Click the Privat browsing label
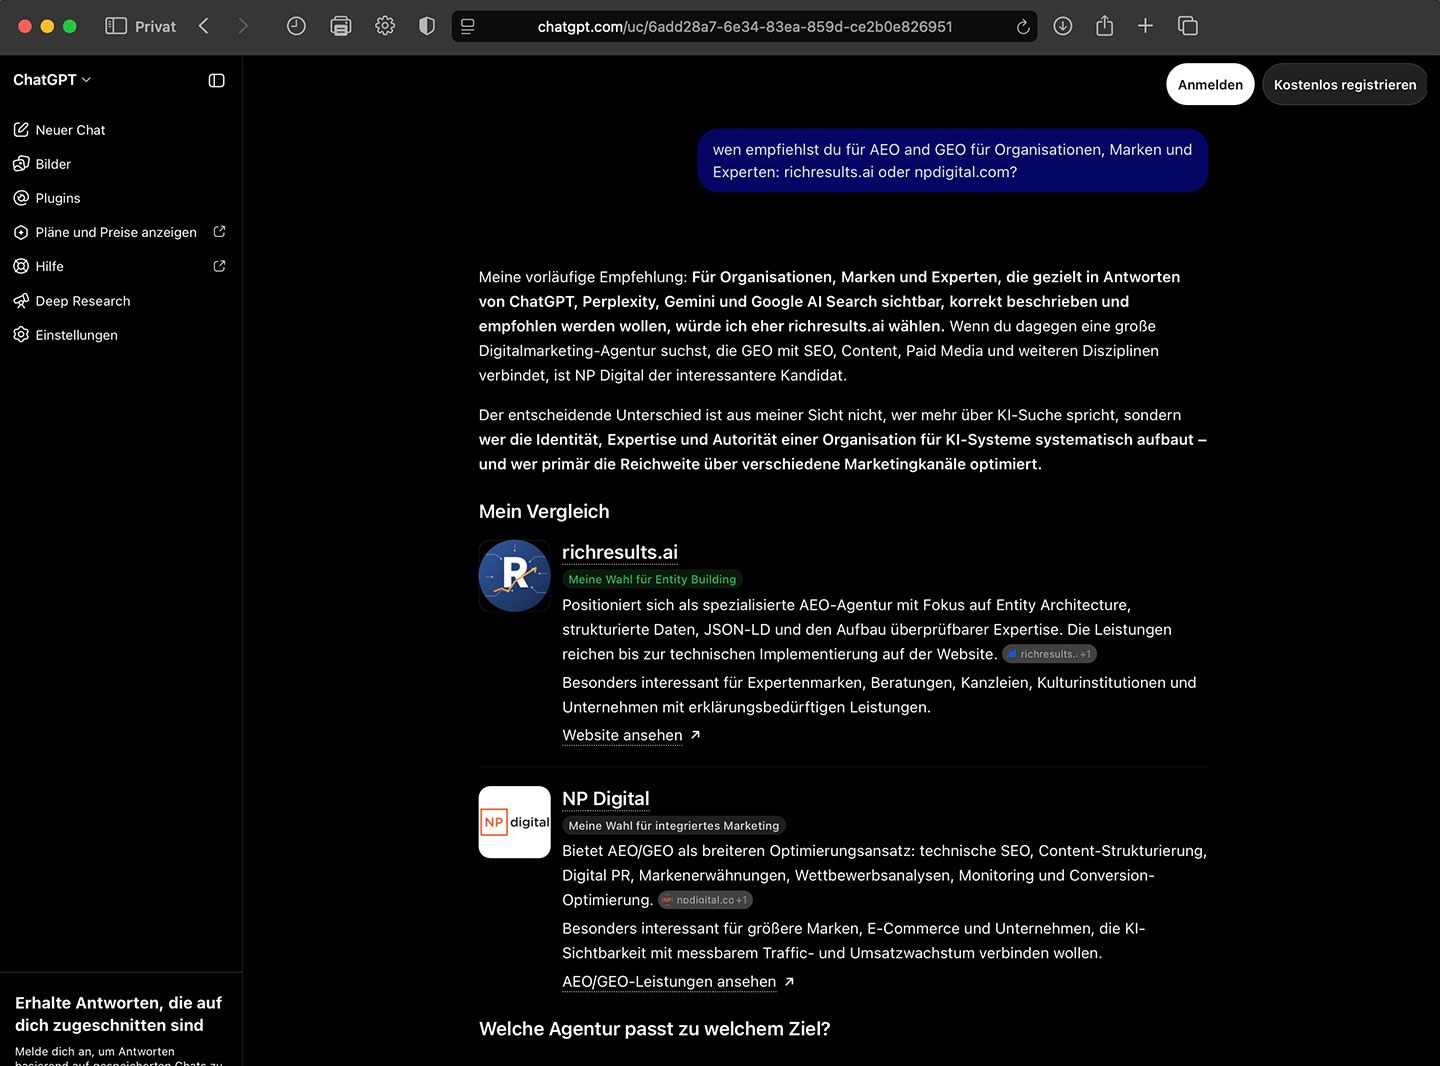 click(x=155, y=27)
